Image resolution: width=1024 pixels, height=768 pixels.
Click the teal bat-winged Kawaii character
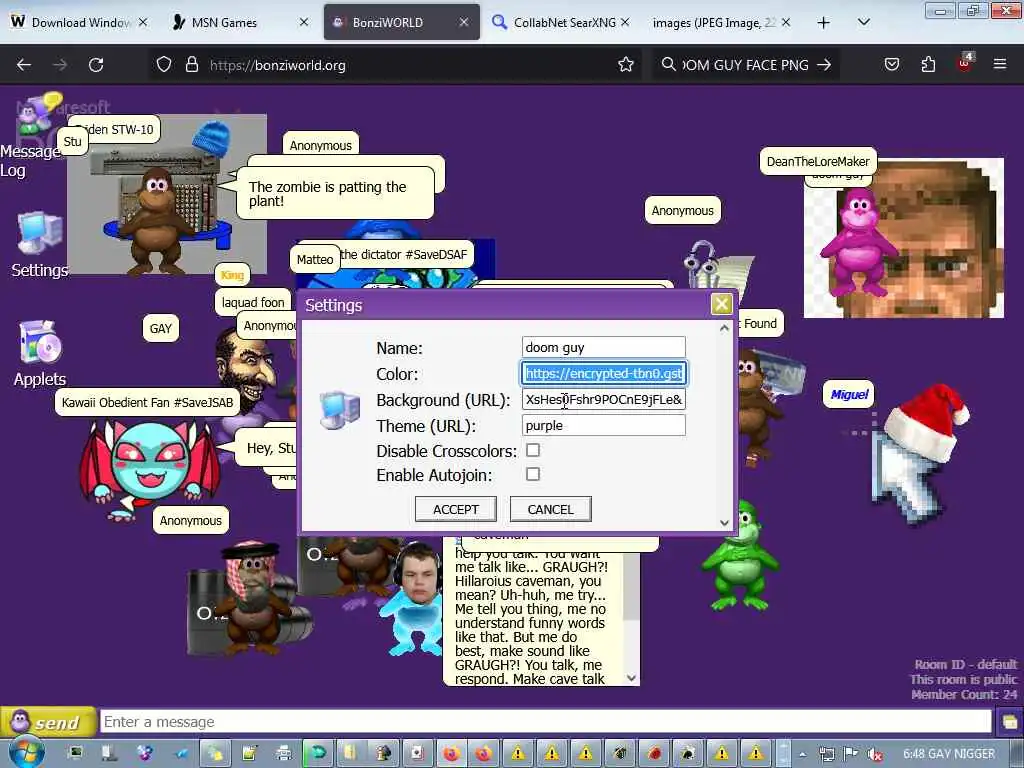pos(150,465)
